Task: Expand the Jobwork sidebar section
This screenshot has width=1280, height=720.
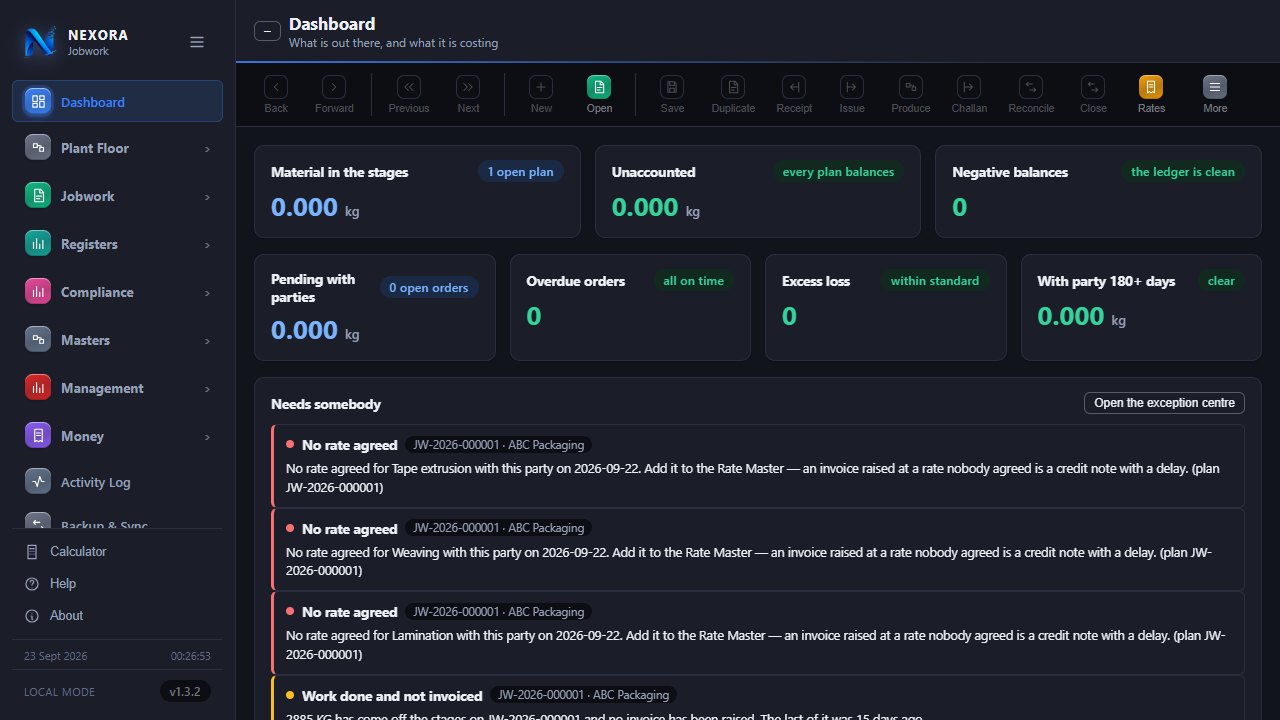Action: [x=117, y=196]
